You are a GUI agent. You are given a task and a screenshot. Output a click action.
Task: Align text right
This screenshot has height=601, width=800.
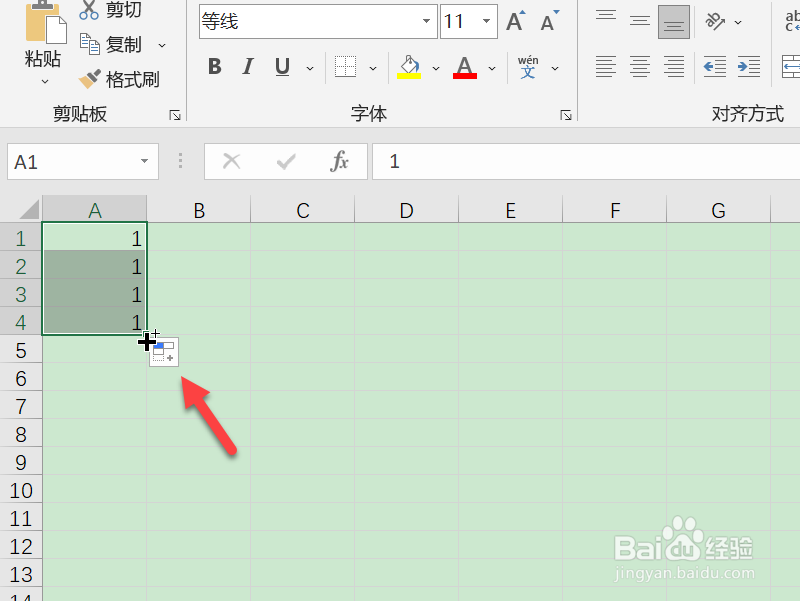tap(674, 67)
